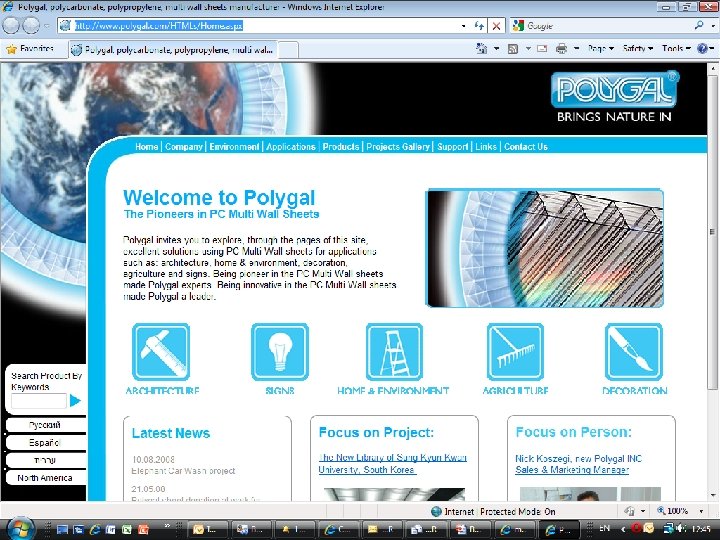Click the browser Forward button

coord(31,26)
